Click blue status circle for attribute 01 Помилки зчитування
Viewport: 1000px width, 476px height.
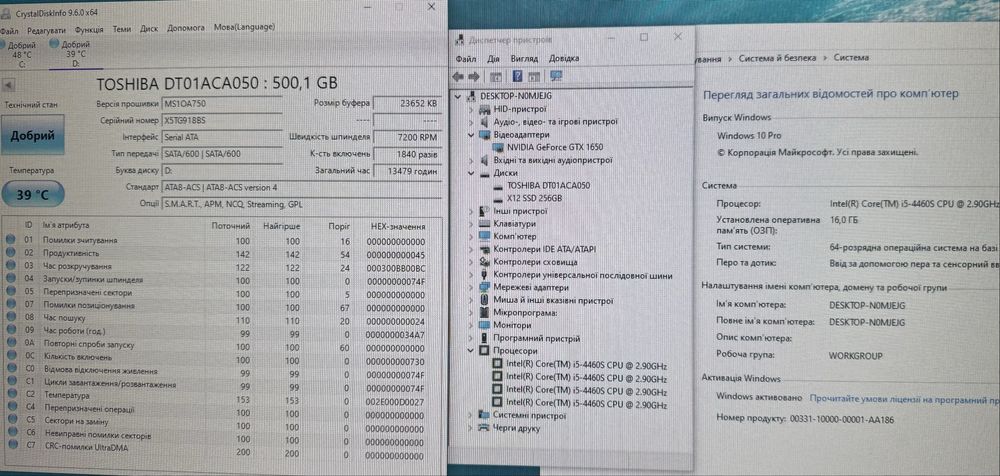[10, 241]
